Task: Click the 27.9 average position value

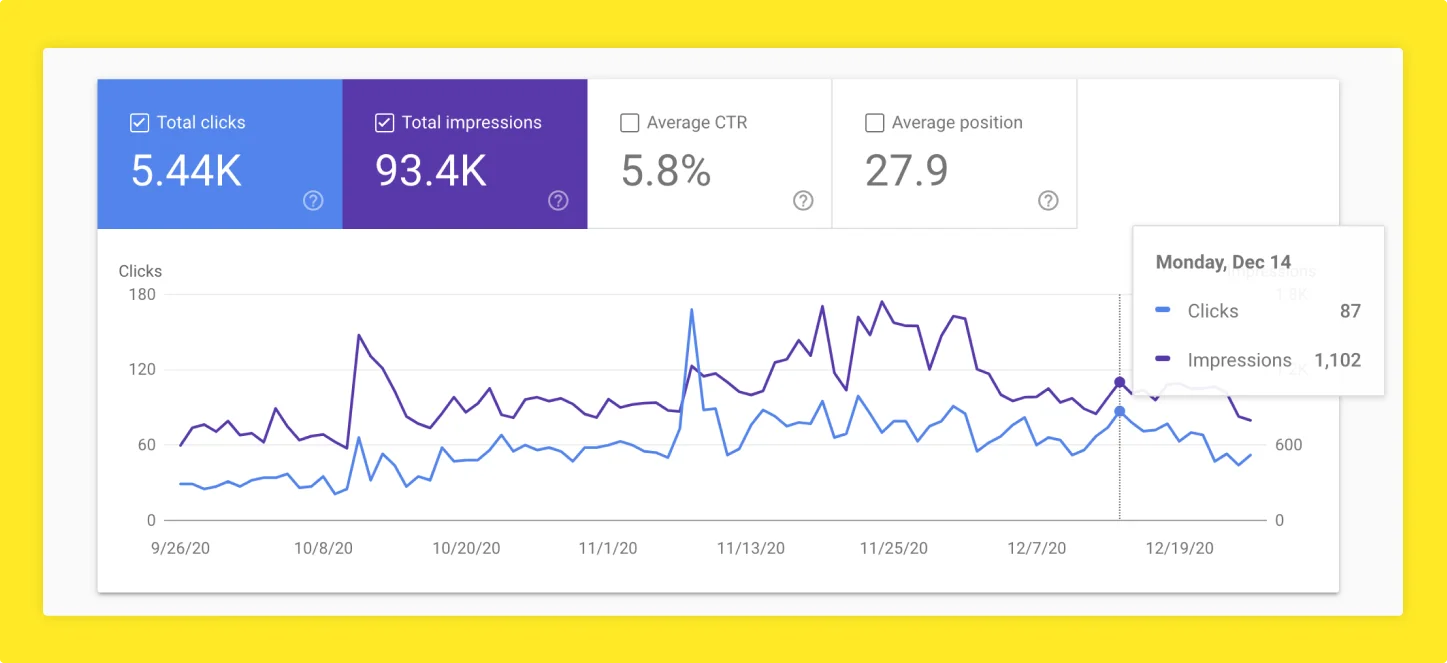Action: point(906,171)
